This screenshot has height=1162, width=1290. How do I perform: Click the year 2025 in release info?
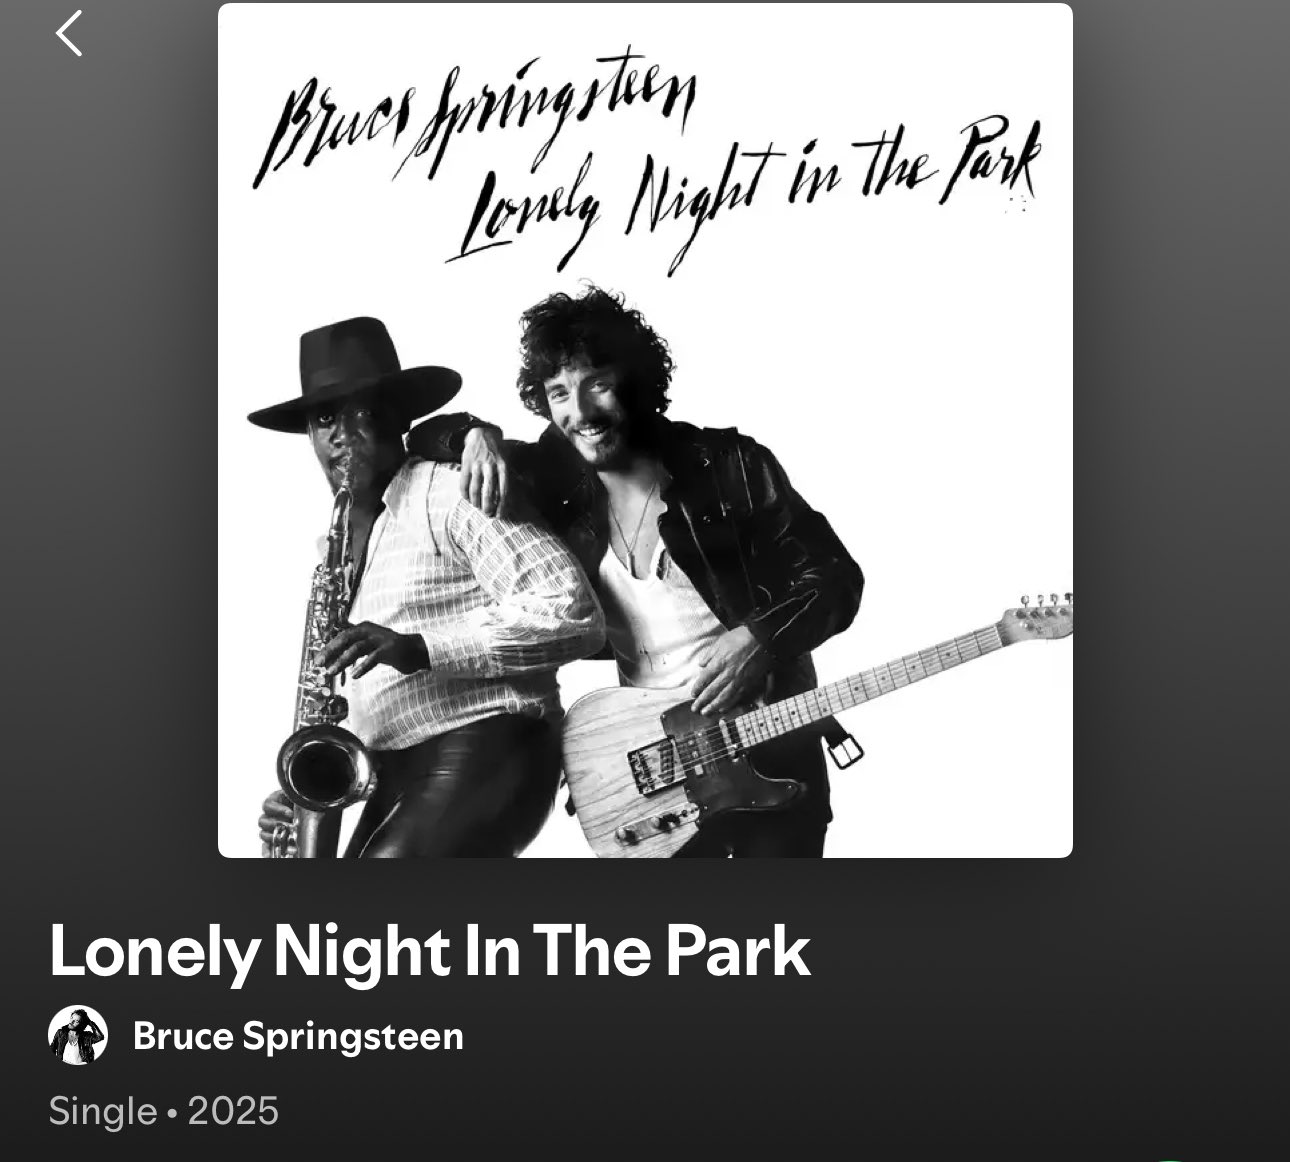point(233,1111)
